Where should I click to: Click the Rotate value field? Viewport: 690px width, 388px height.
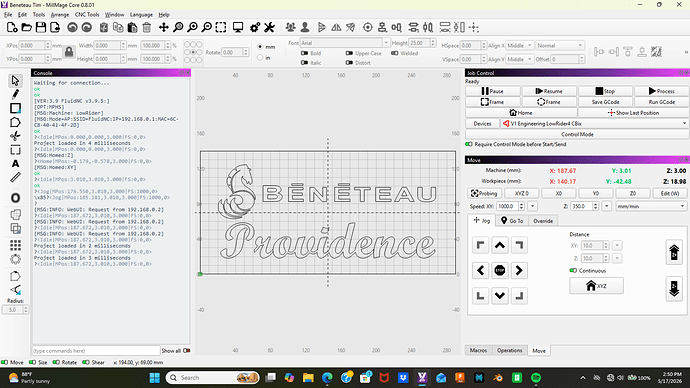coord(231,52)
